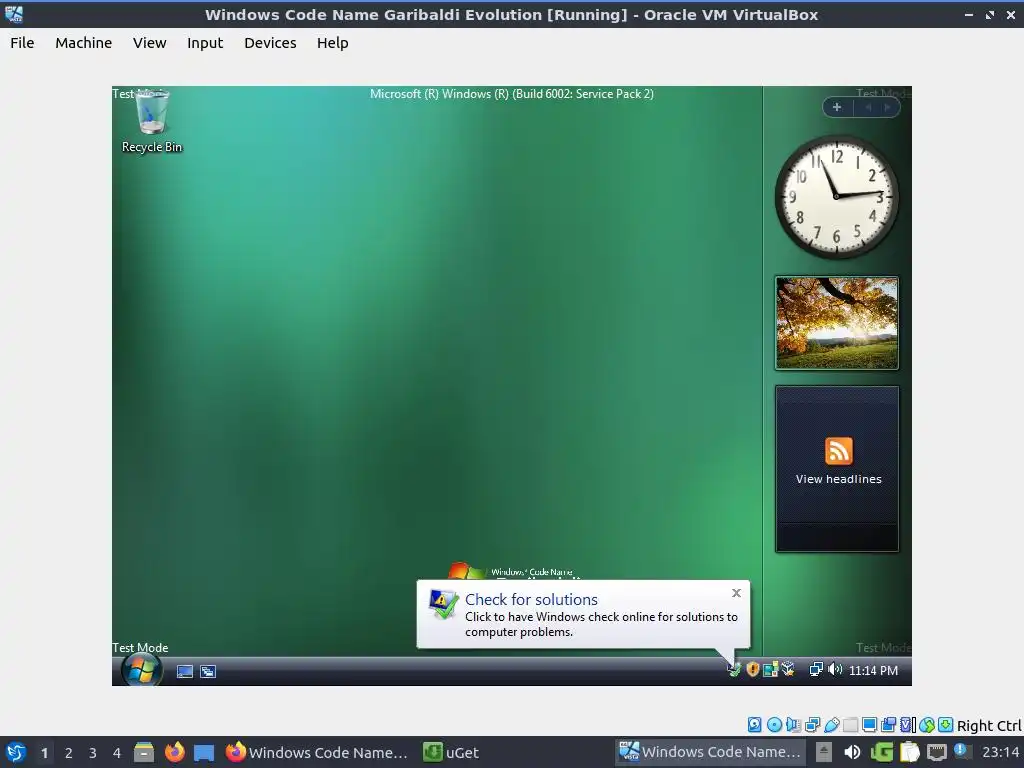
Task: Click VirtualBox optical disk status icon
Action: click(x=774, y=725)
